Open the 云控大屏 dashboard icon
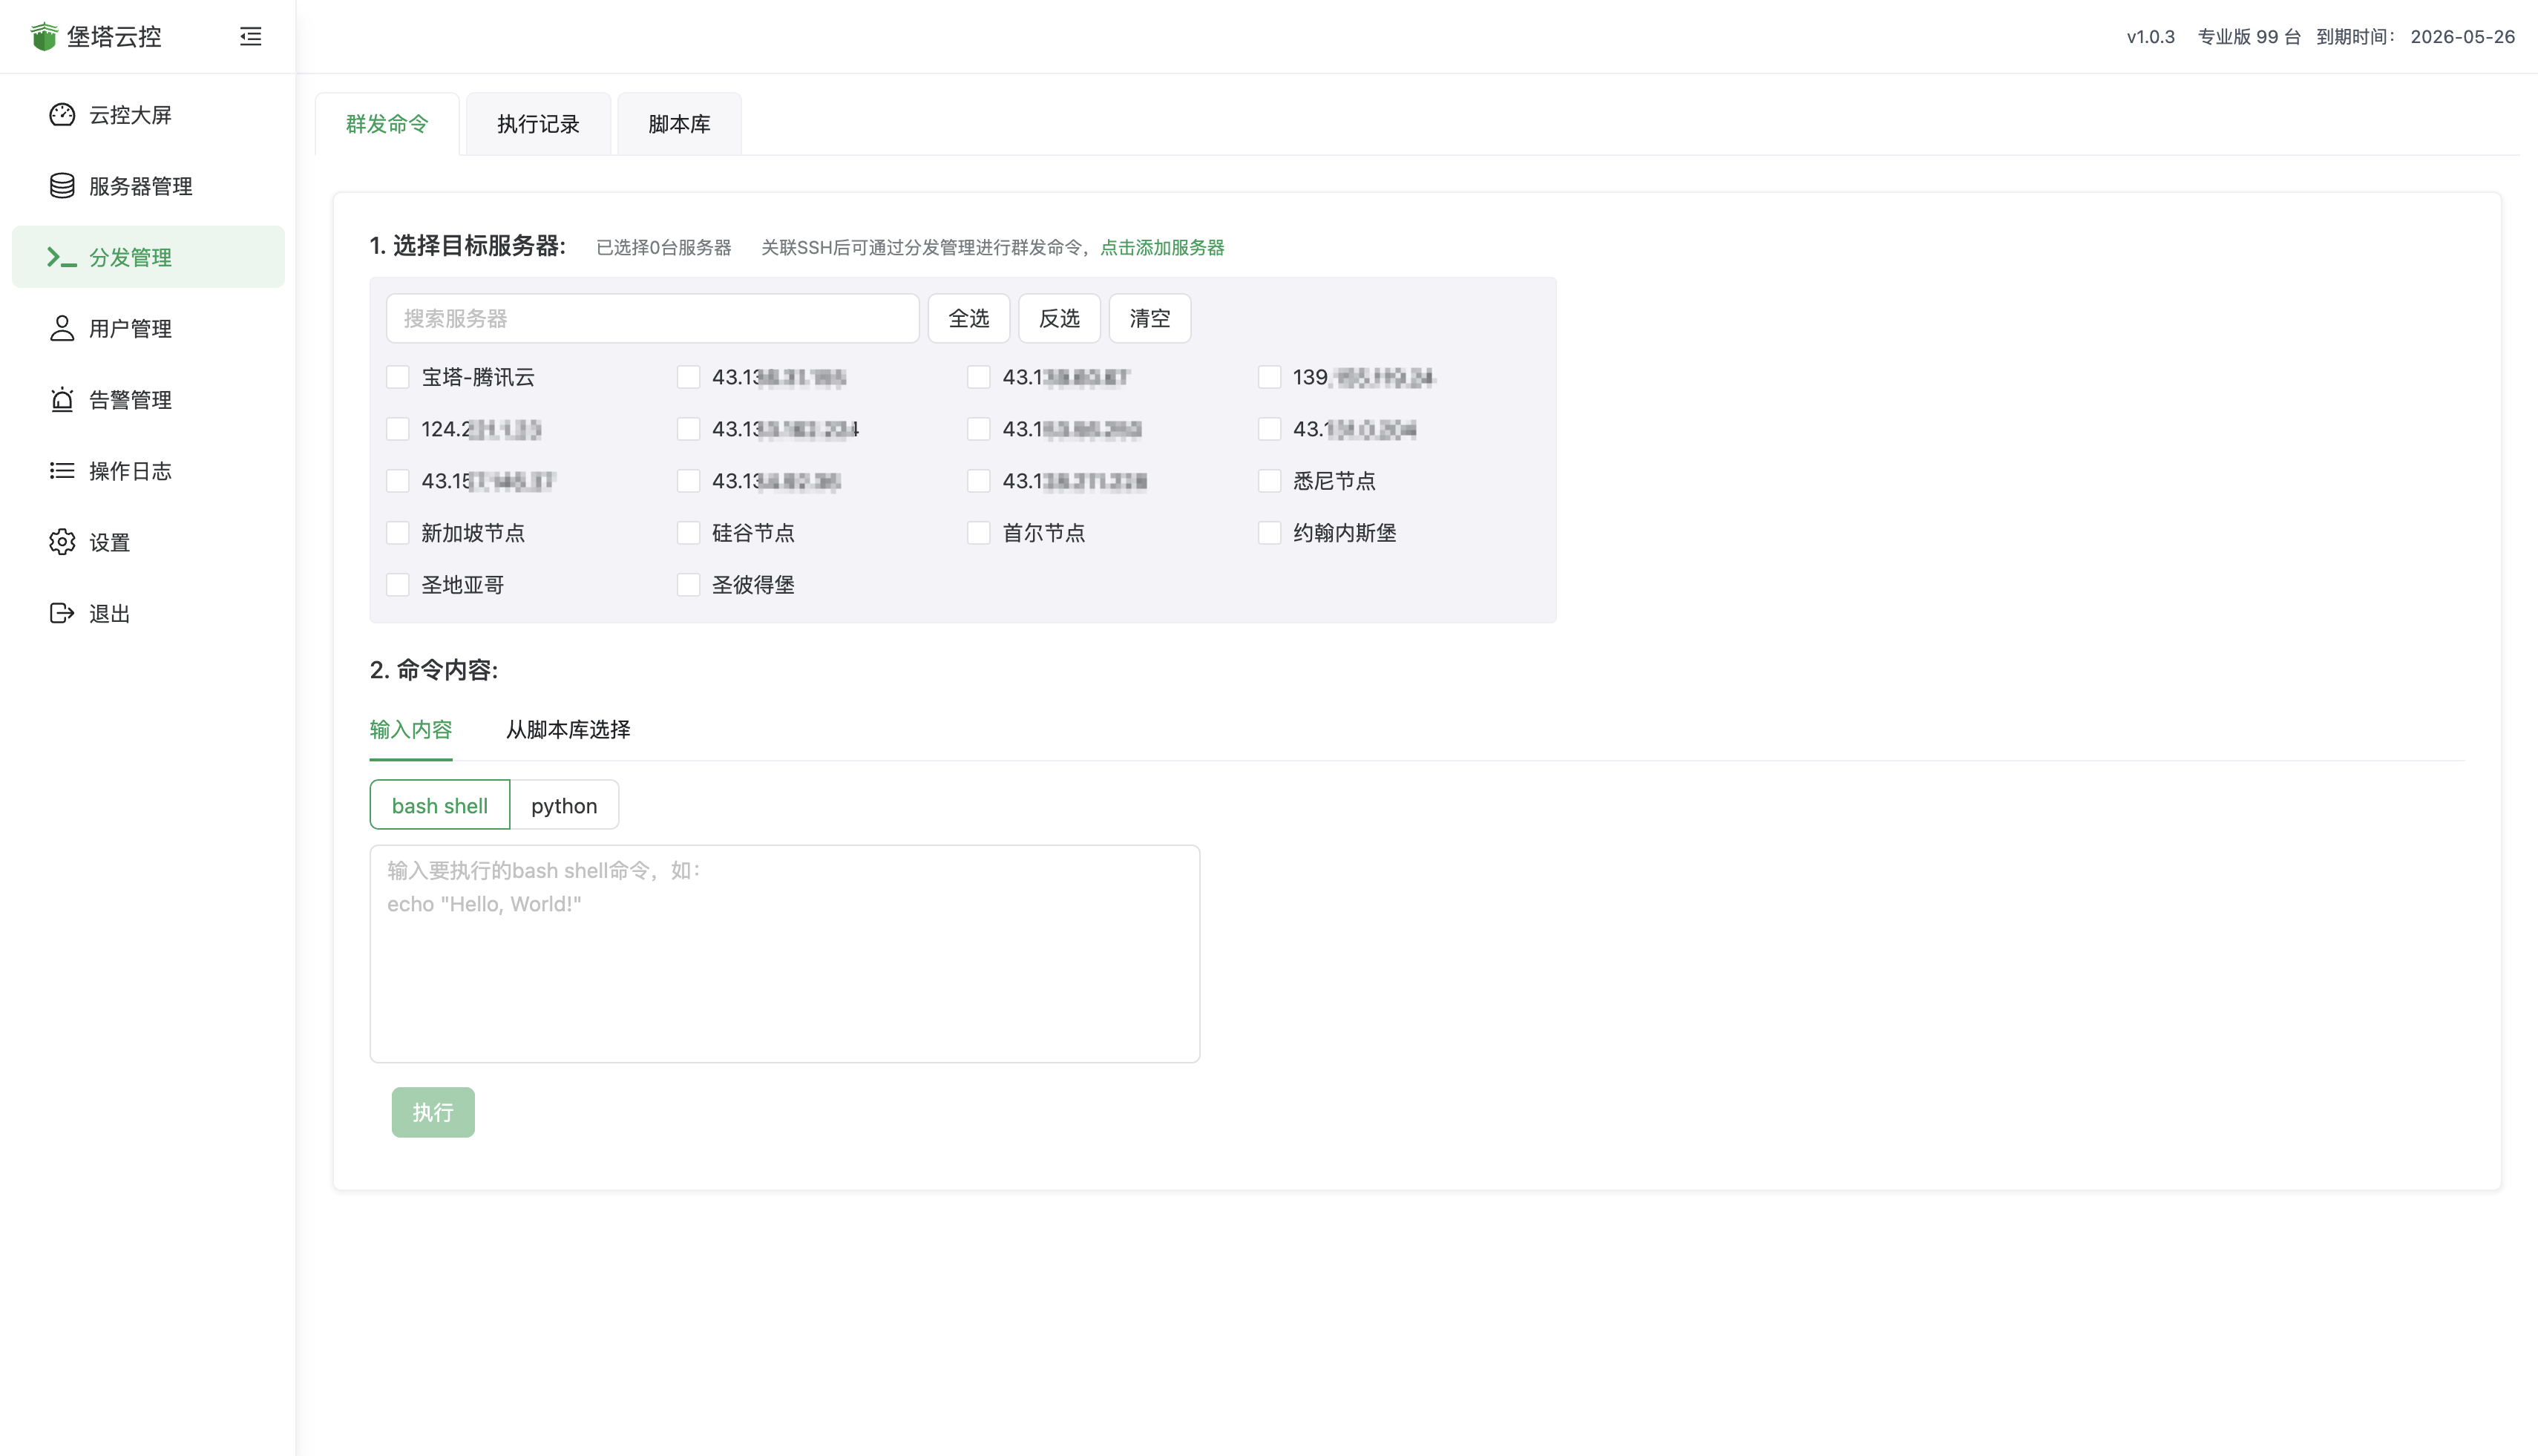Screen dimensions: 2538x1456 62,115
